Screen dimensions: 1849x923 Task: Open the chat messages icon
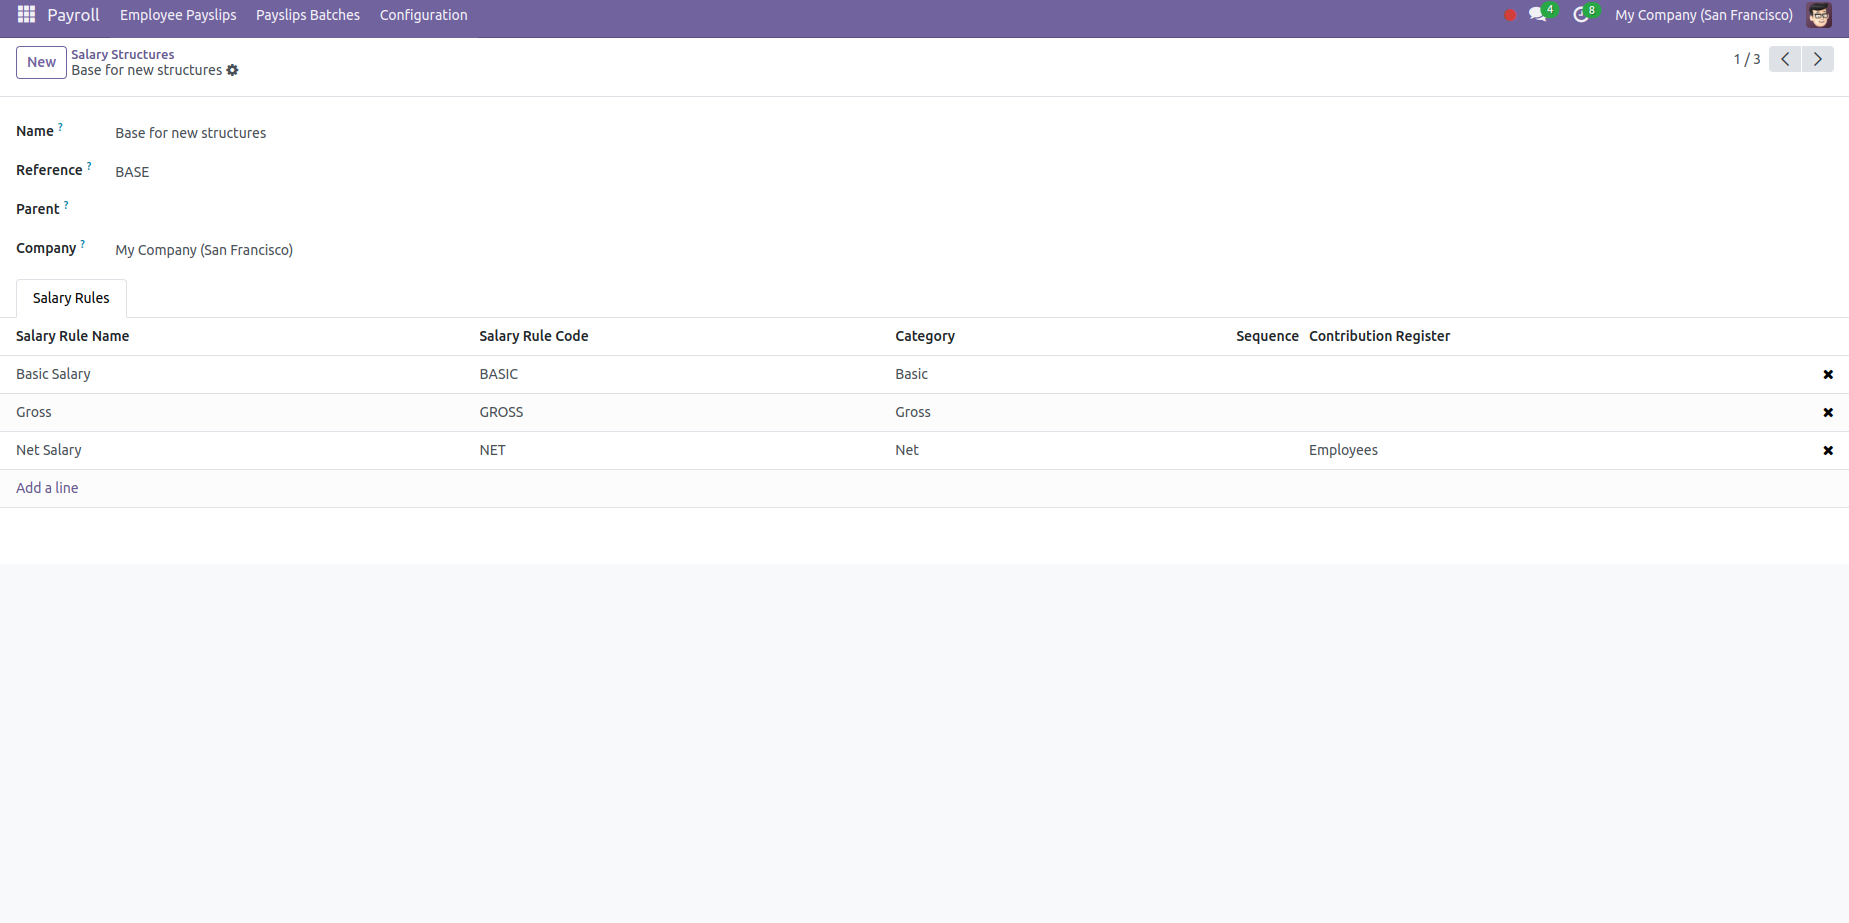point(1538,15)
